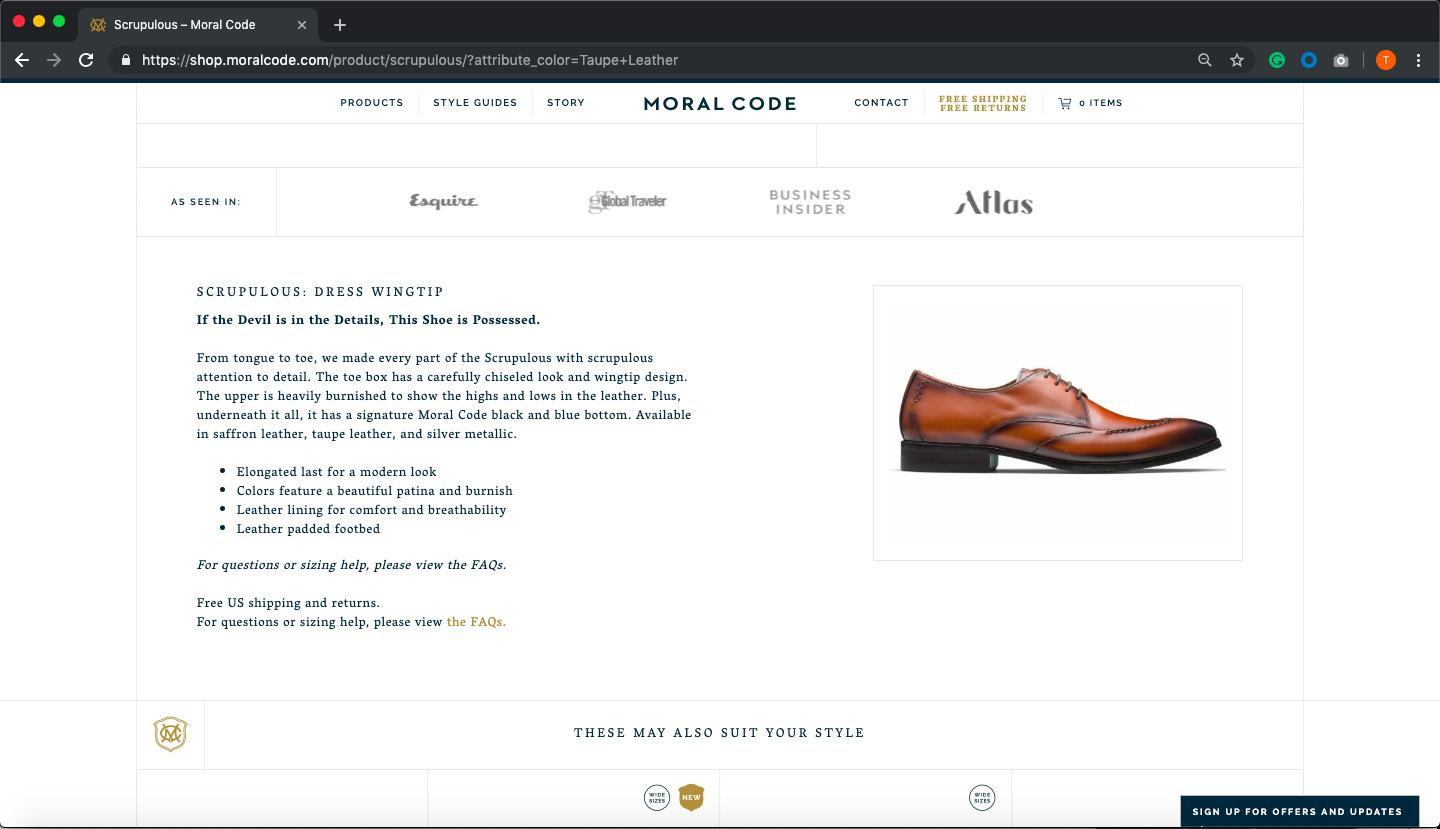Click the gold Moral Code shield emblem

170,734
